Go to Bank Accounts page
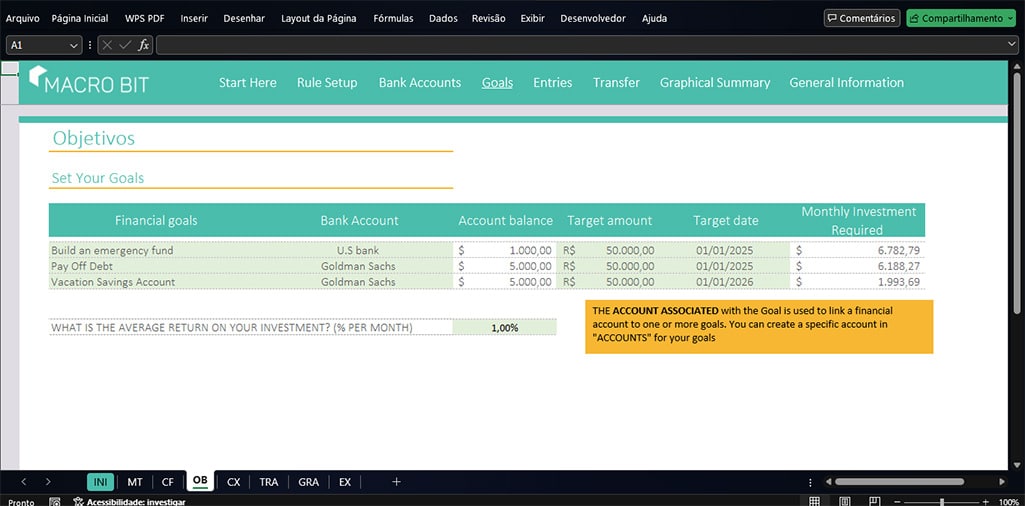This screenshot has width=1025, height=506. pos(419,83)
